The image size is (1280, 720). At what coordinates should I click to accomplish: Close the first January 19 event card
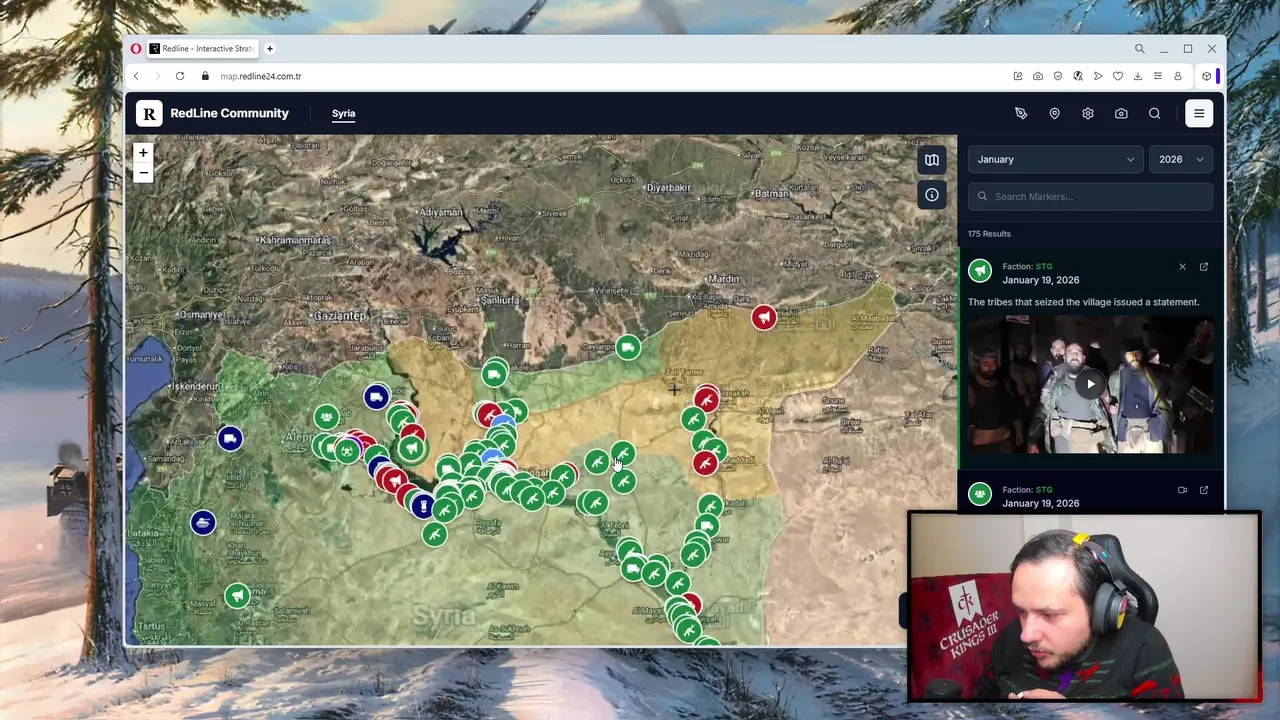1182,267
